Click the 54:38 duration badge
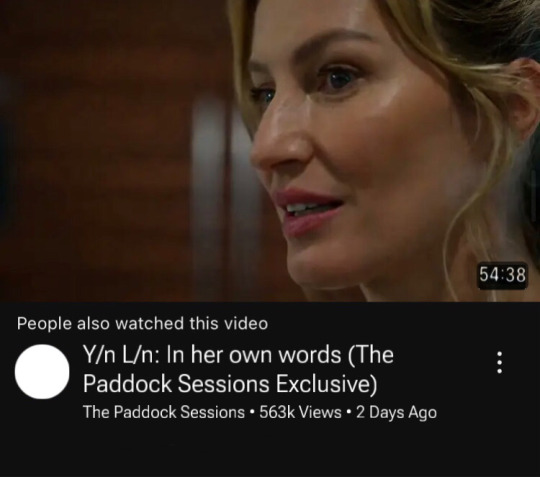The width and height of the screenshot is (540, 477). pyautogui.click(x=503, y=275)
